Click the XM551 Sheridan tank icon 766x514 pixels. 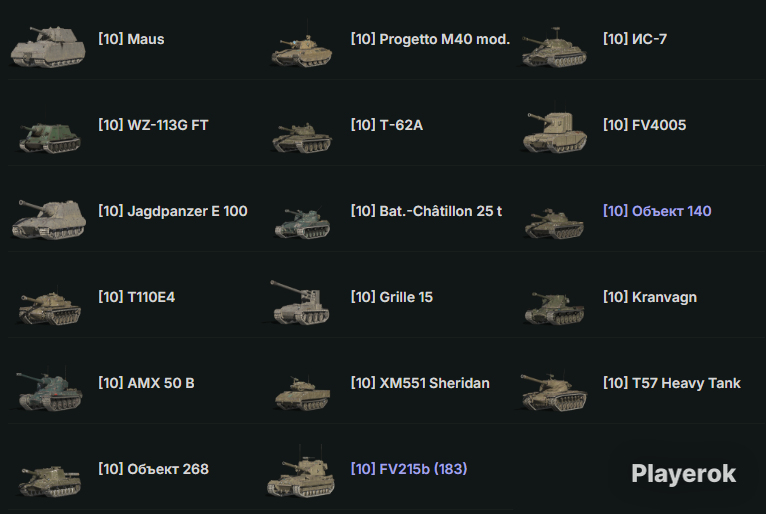point(302,393)
